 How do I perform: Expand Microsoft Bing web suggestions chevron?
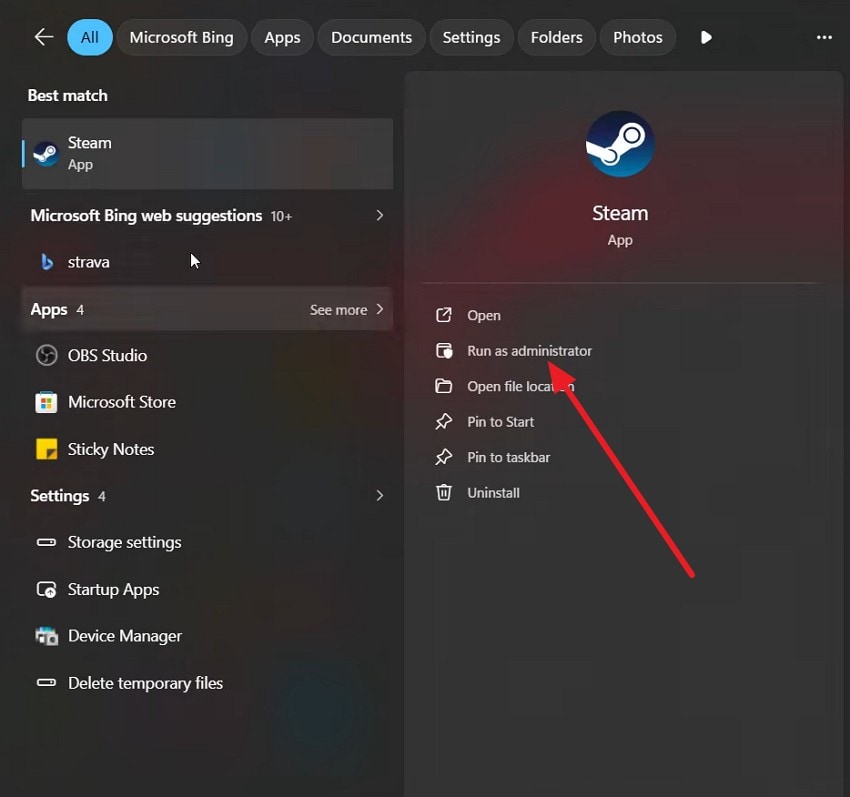pyautogui.click(x=379, y=216)
